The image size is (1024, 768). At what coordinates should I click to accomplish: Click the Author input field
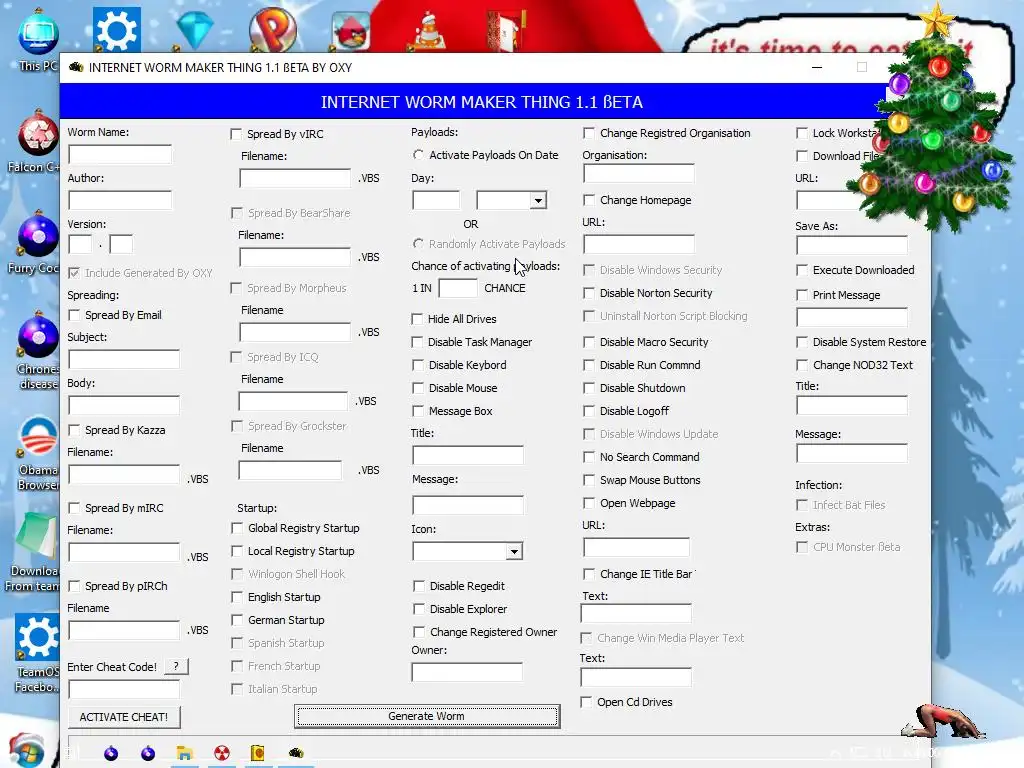coord(120,200)
